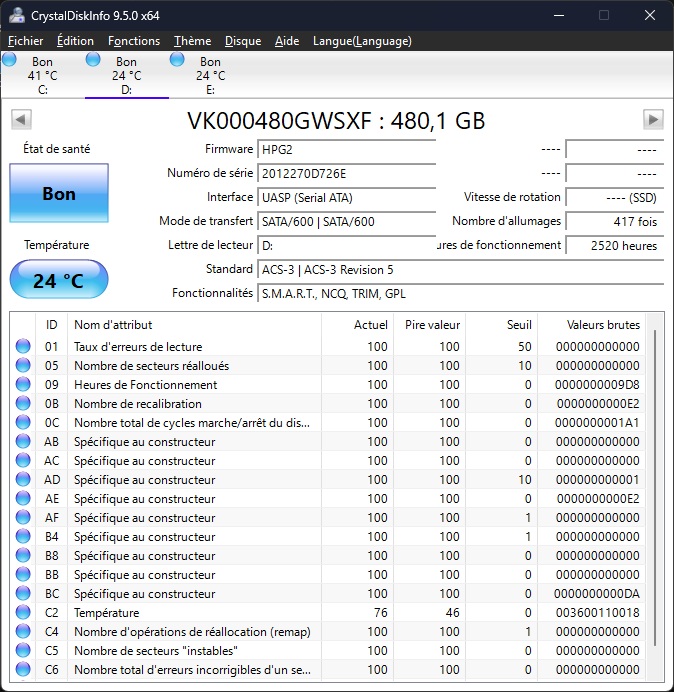Click status orb for attribute C2 Température row
The height and width of the screenshot is (692, 674).
pyautogui.click(x=23, y=612)
